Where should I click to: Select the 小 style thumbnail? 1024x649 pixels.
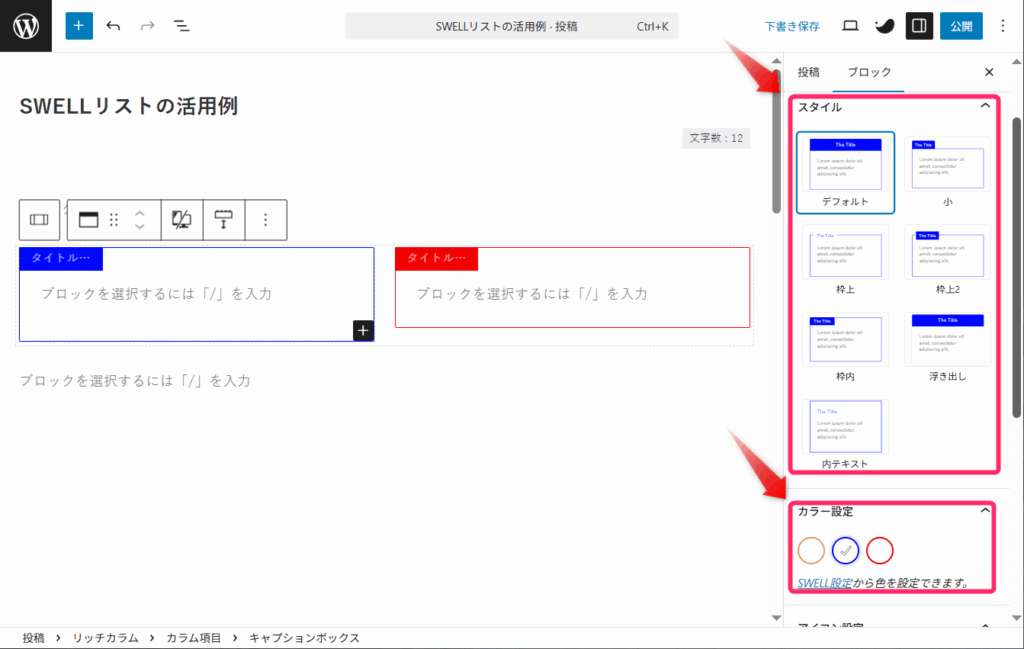(947, 172)
